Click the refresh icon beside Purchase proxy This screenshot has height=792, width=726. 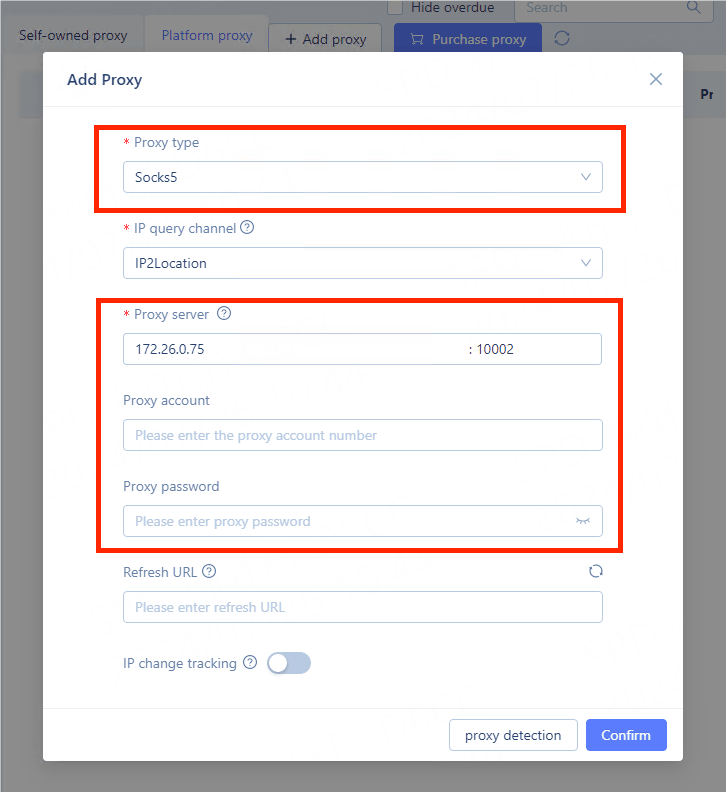pyautogui.click(x=562, y=38)
